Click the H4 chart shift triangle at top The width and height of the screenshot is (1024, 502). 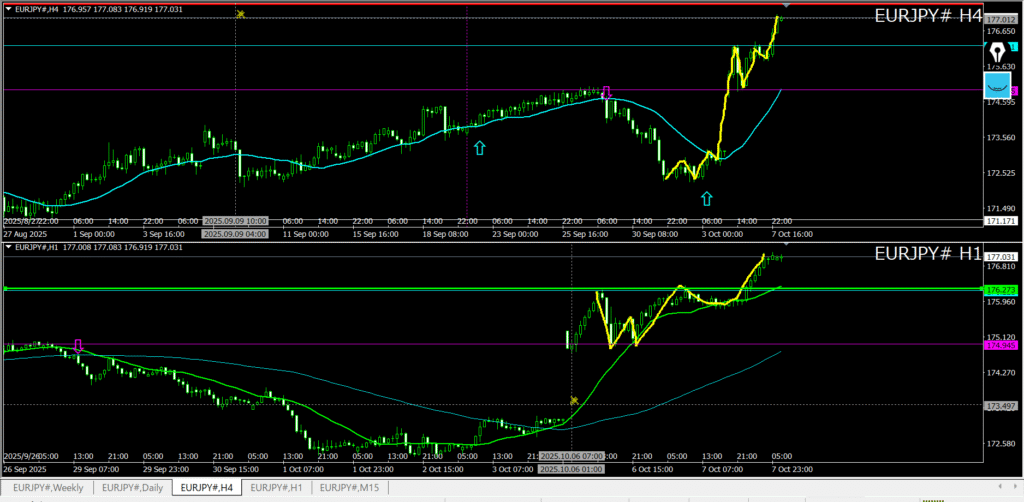click(x=785, y=8)
